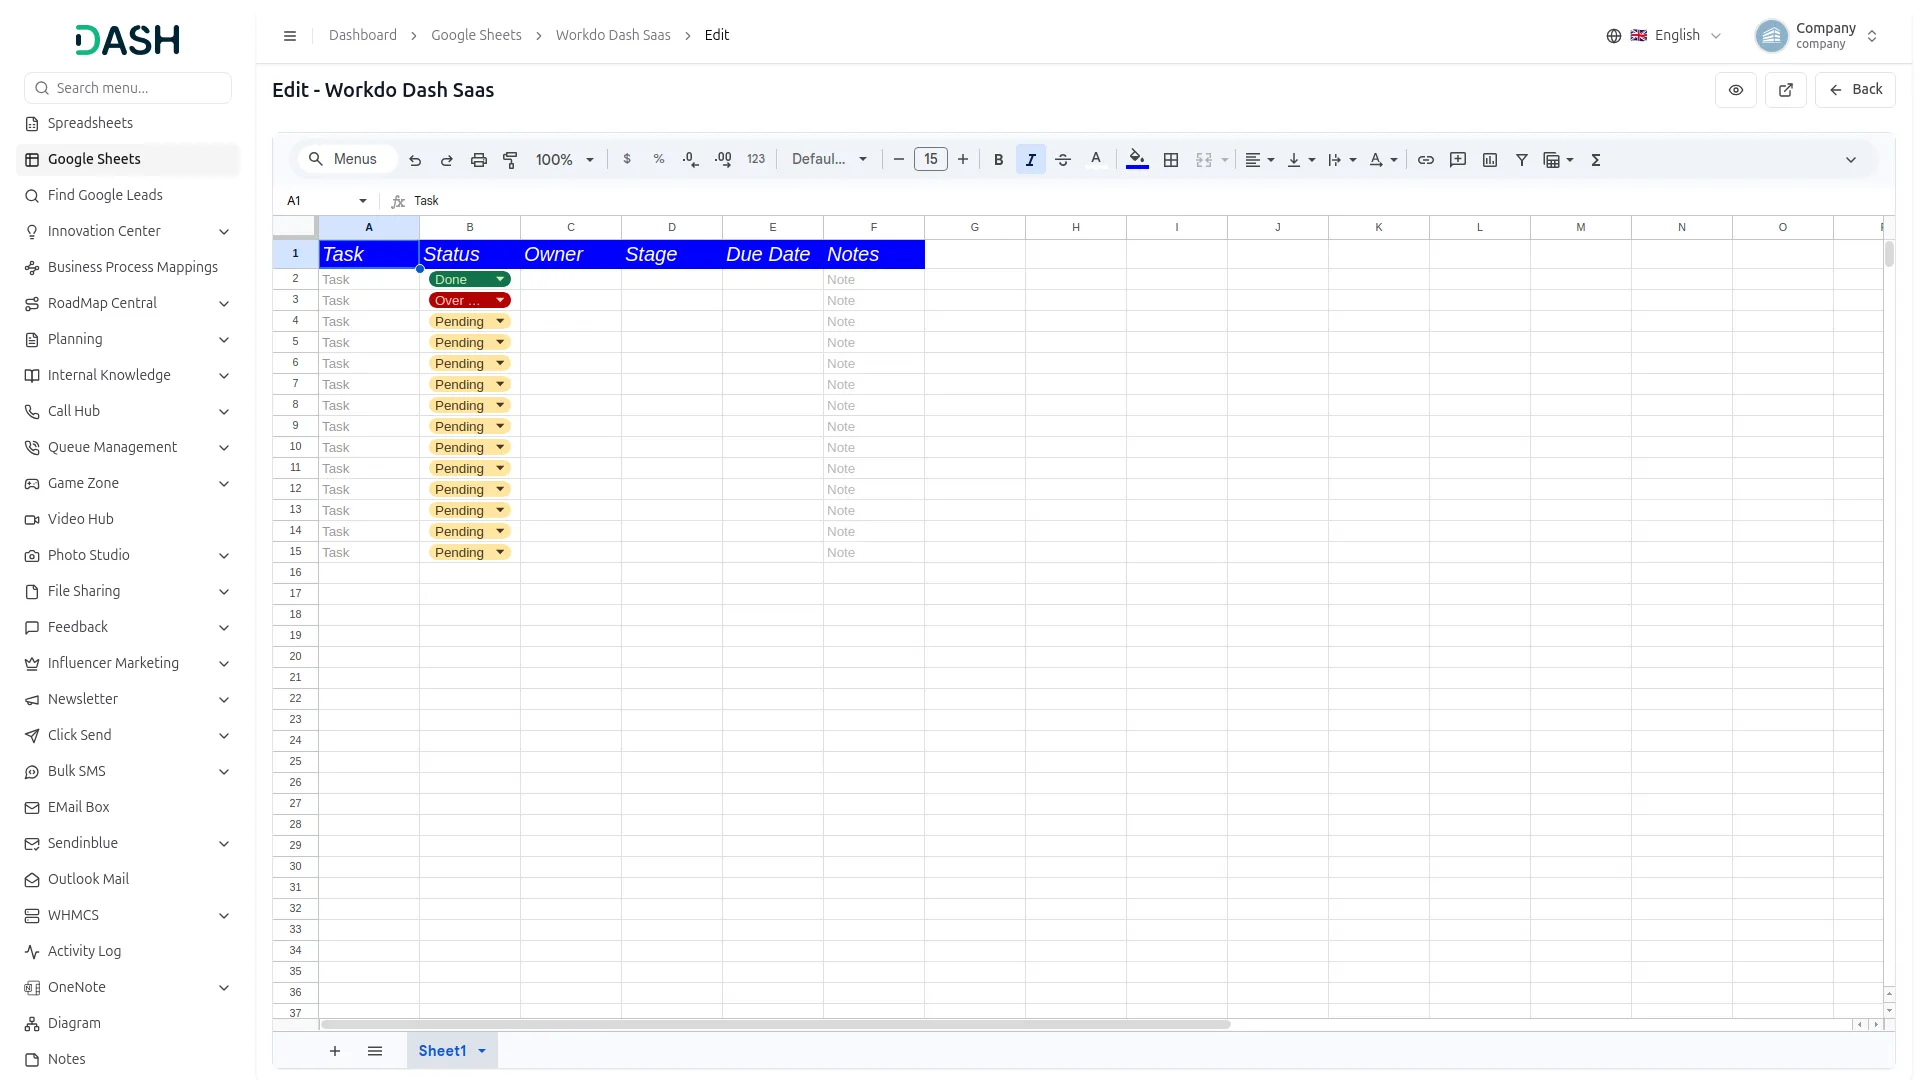Image resolution: width=1920 pixels, height=1080 pixels.
Task: Open the Spreadsheets sidebar item
Action: click(x=128, y=123)
